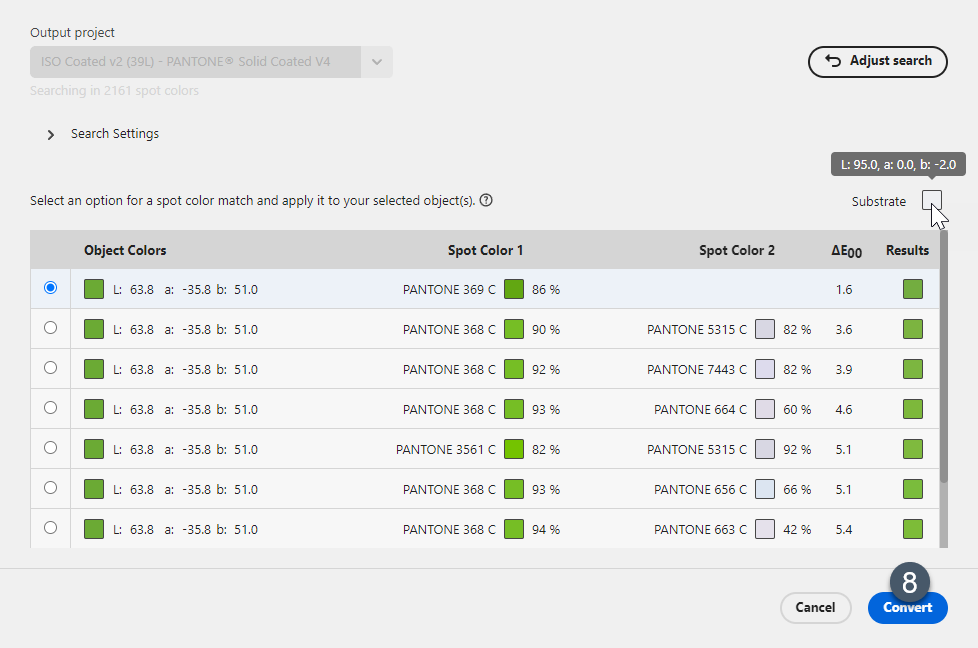Click the help question mark icon

(486, 200)
